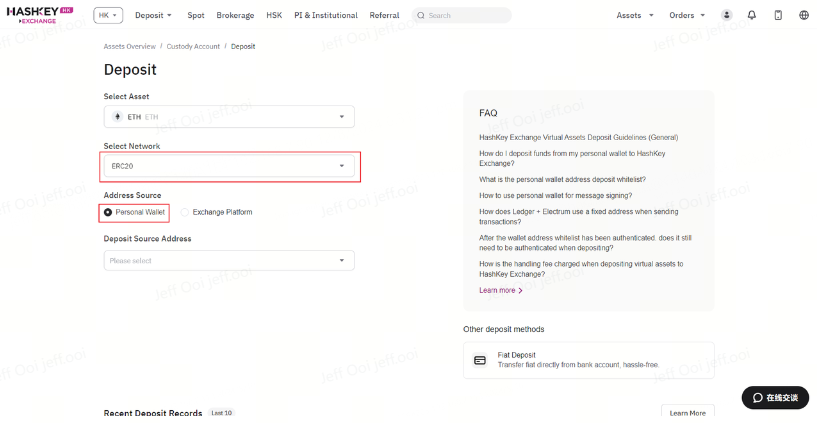Click the Fiat Deposit card icon
Image resolution: width=817 pixels, height=423 pixels.
[x=480, y=360]
